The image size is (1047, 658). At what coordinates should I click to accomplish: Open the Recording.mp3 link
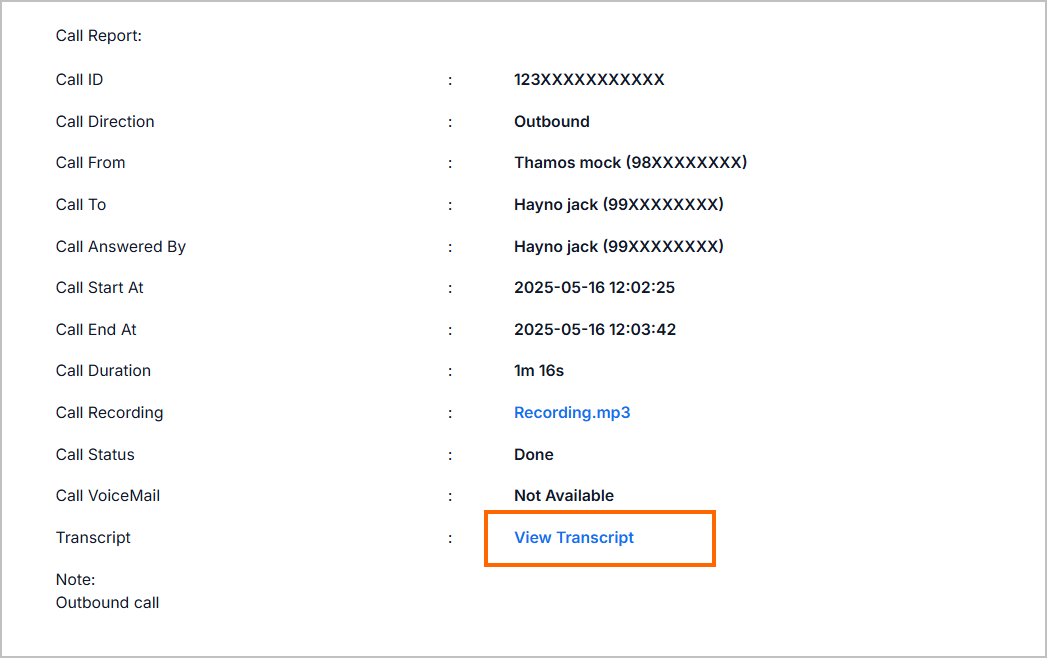pyautogui.click(x=572, y=413)
